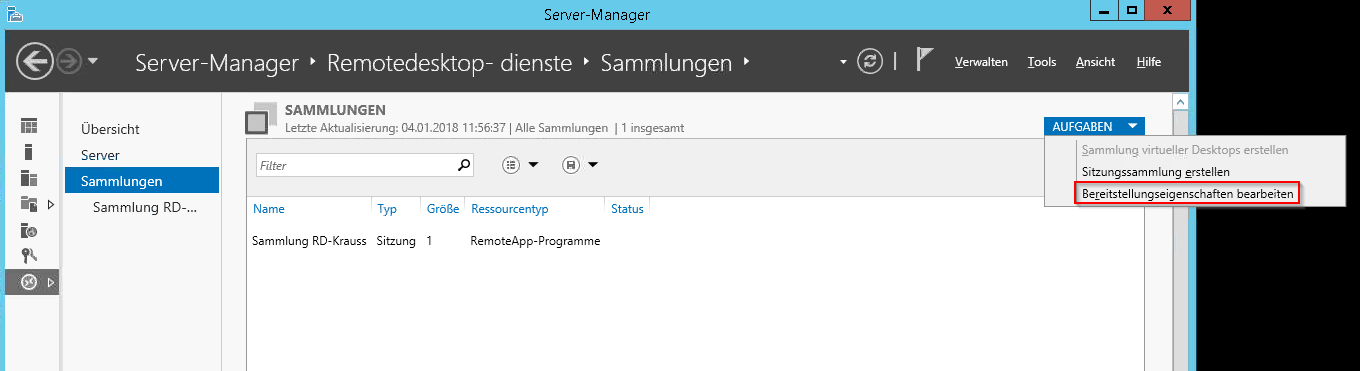Image resolution: width=1360 pixels, height=371 pixels.
Task: Open the Verwalten menu
Action: click(981, 62)
